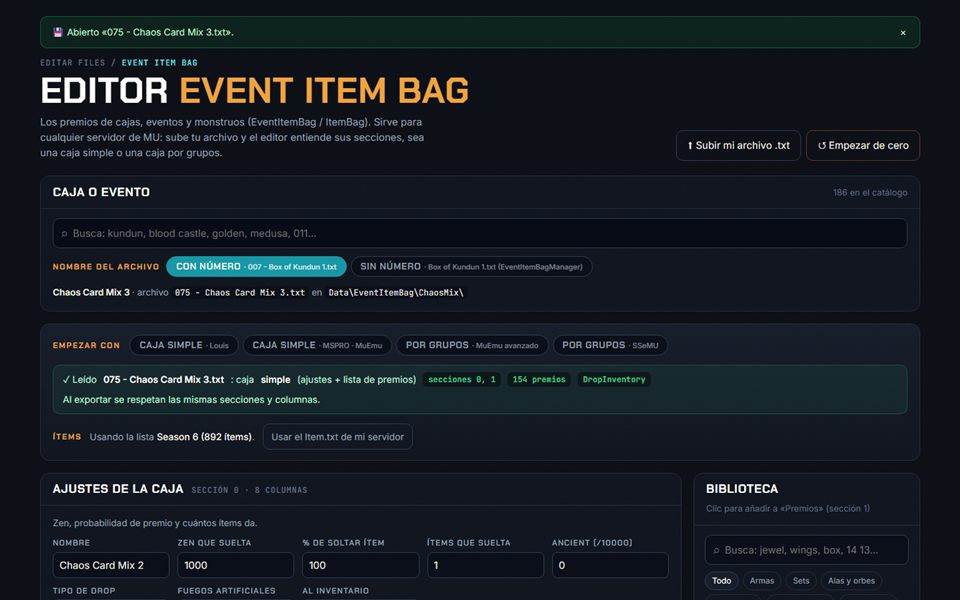The height and width of the screenshot is (600, 960).
Task: Select the 'Alas y orbes' library filter
Action: 851,580
